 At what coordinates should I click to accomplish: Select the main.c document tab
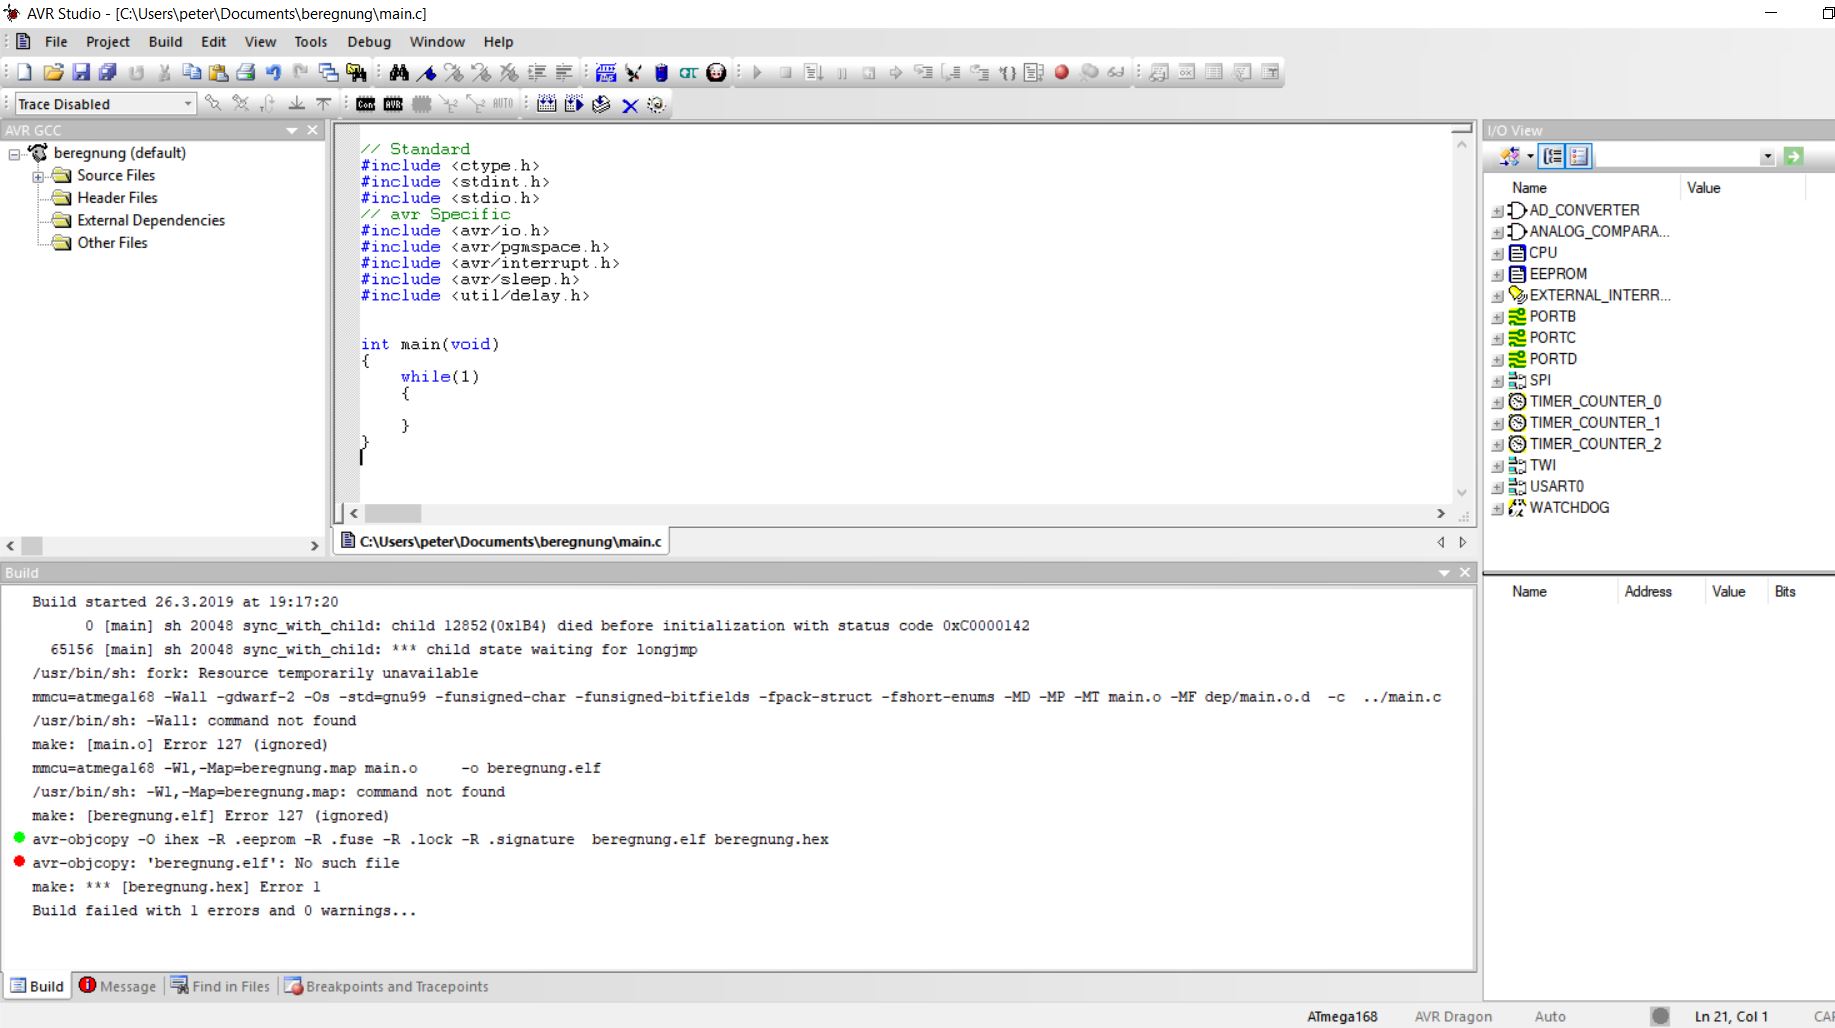click(x=501, y=541)
